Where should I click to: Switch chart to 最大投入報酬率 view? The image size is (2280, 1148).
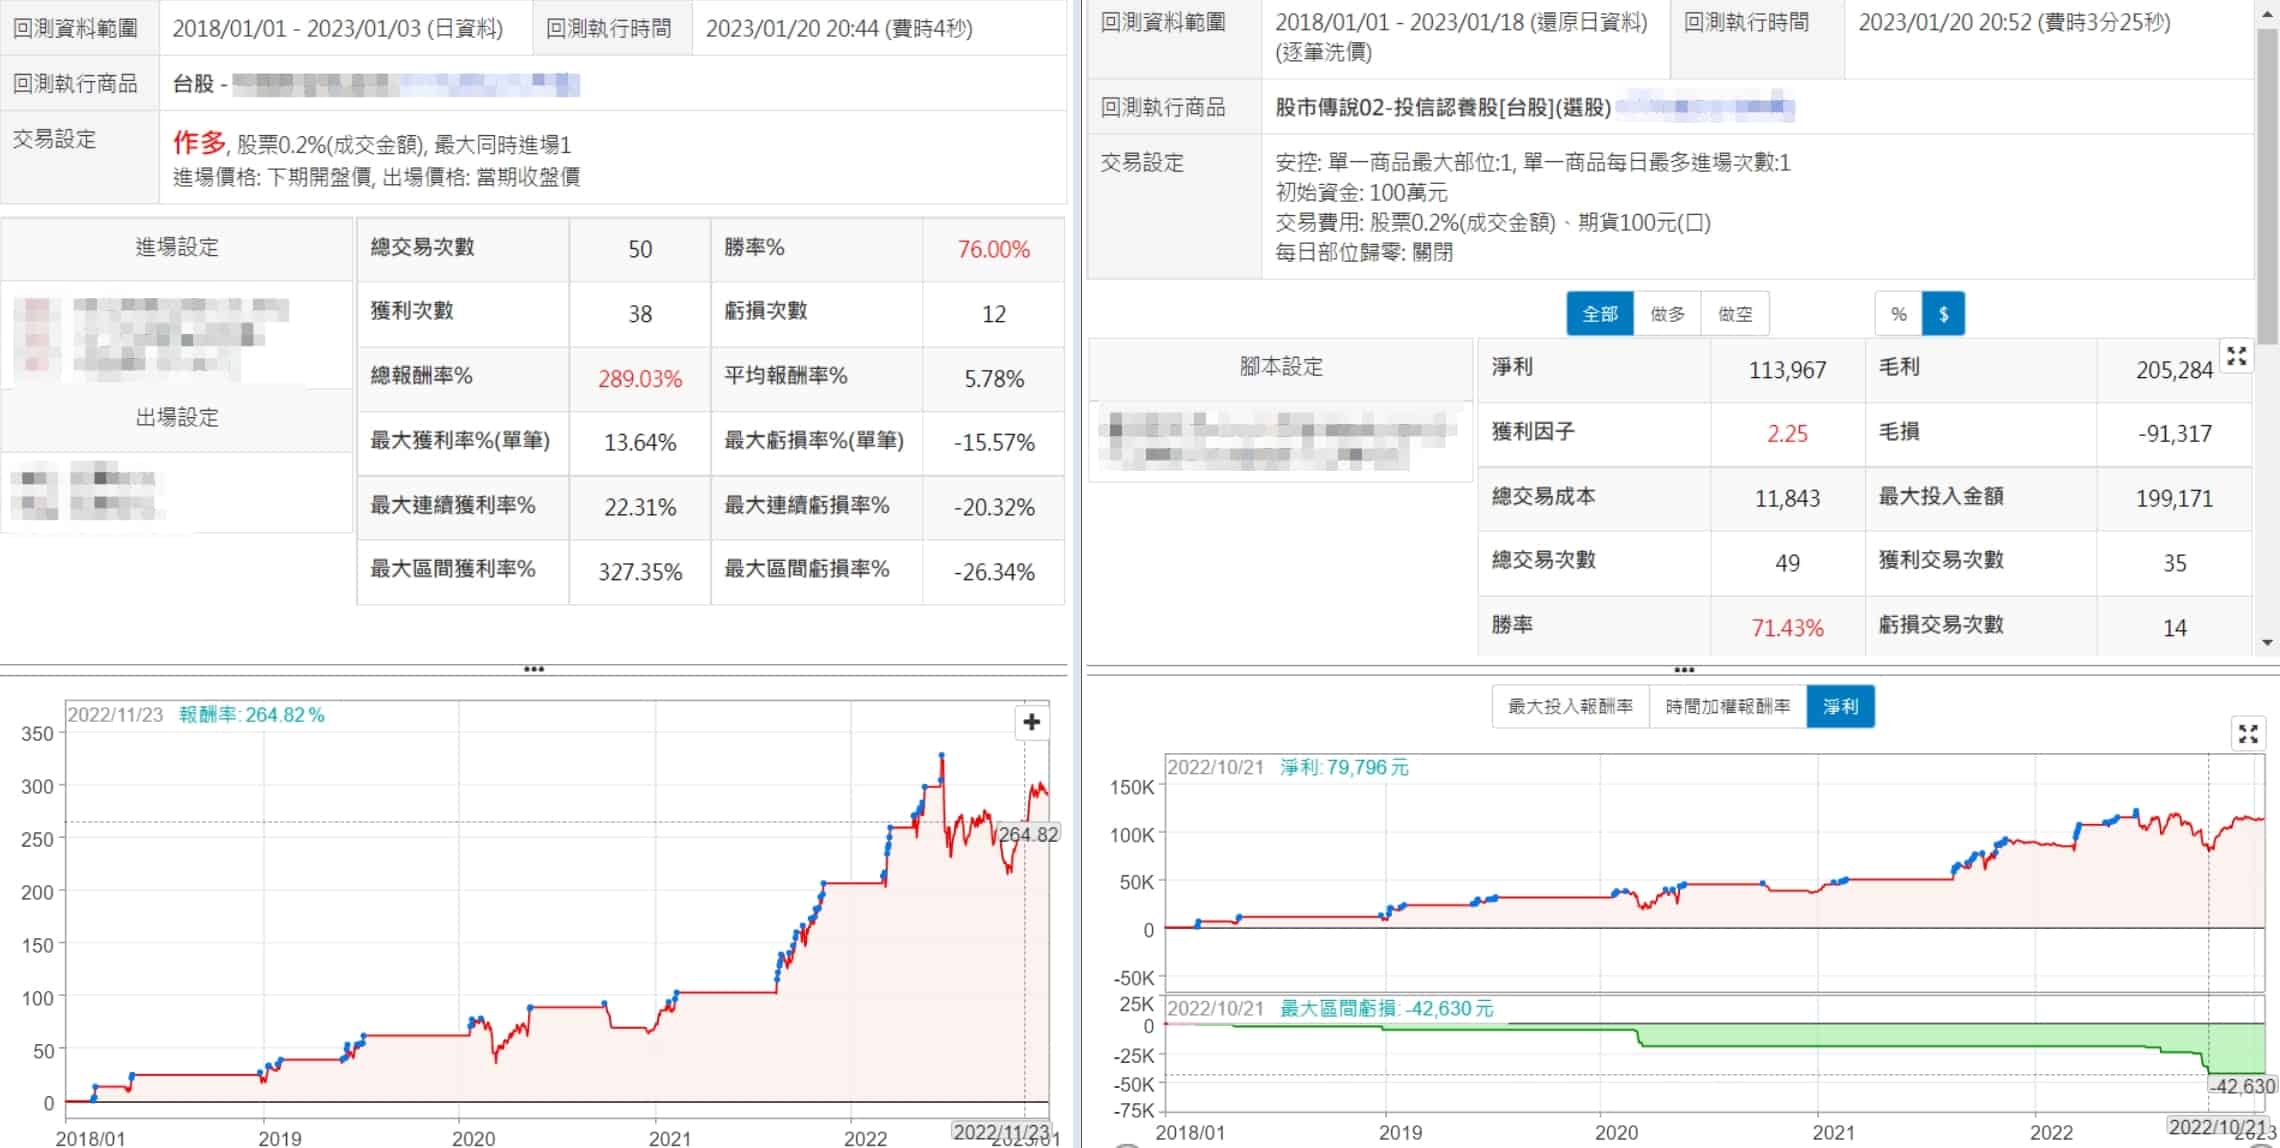1570,707
